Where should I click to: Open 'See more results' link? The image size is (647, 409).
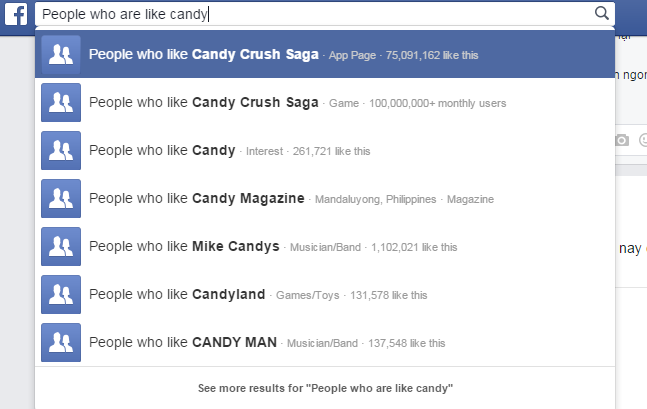[x=325, y=387]
